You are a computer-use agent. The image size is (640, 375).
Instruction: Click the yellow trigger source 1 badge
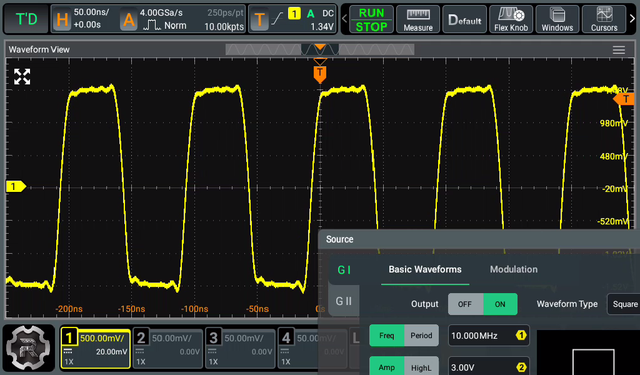coord(294,13)
